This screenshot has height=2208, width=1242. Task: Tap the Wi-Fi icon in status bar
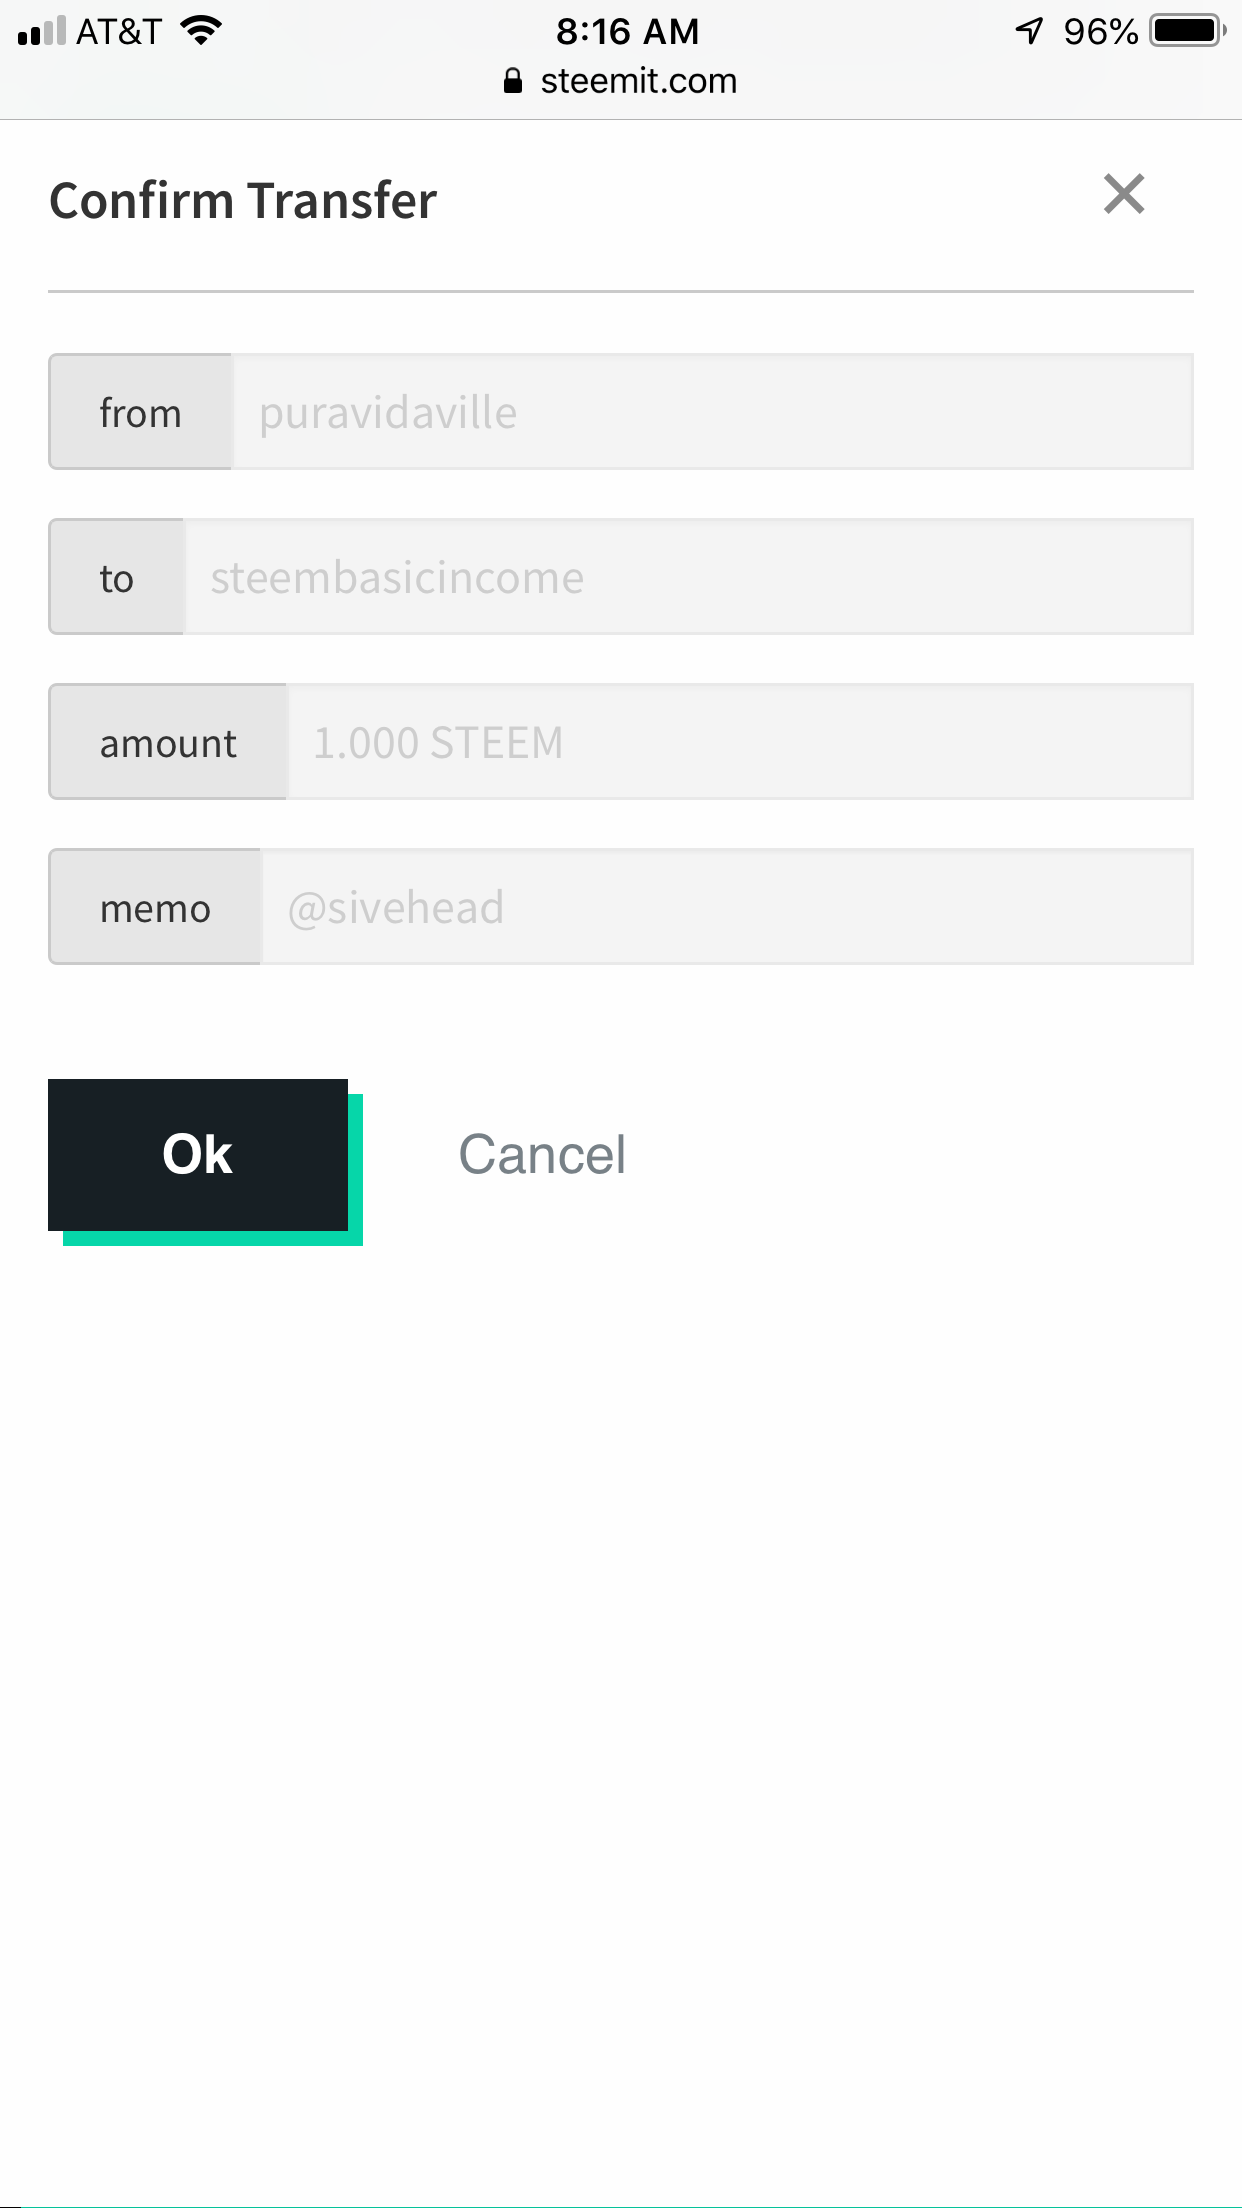(x=201, y=31)
